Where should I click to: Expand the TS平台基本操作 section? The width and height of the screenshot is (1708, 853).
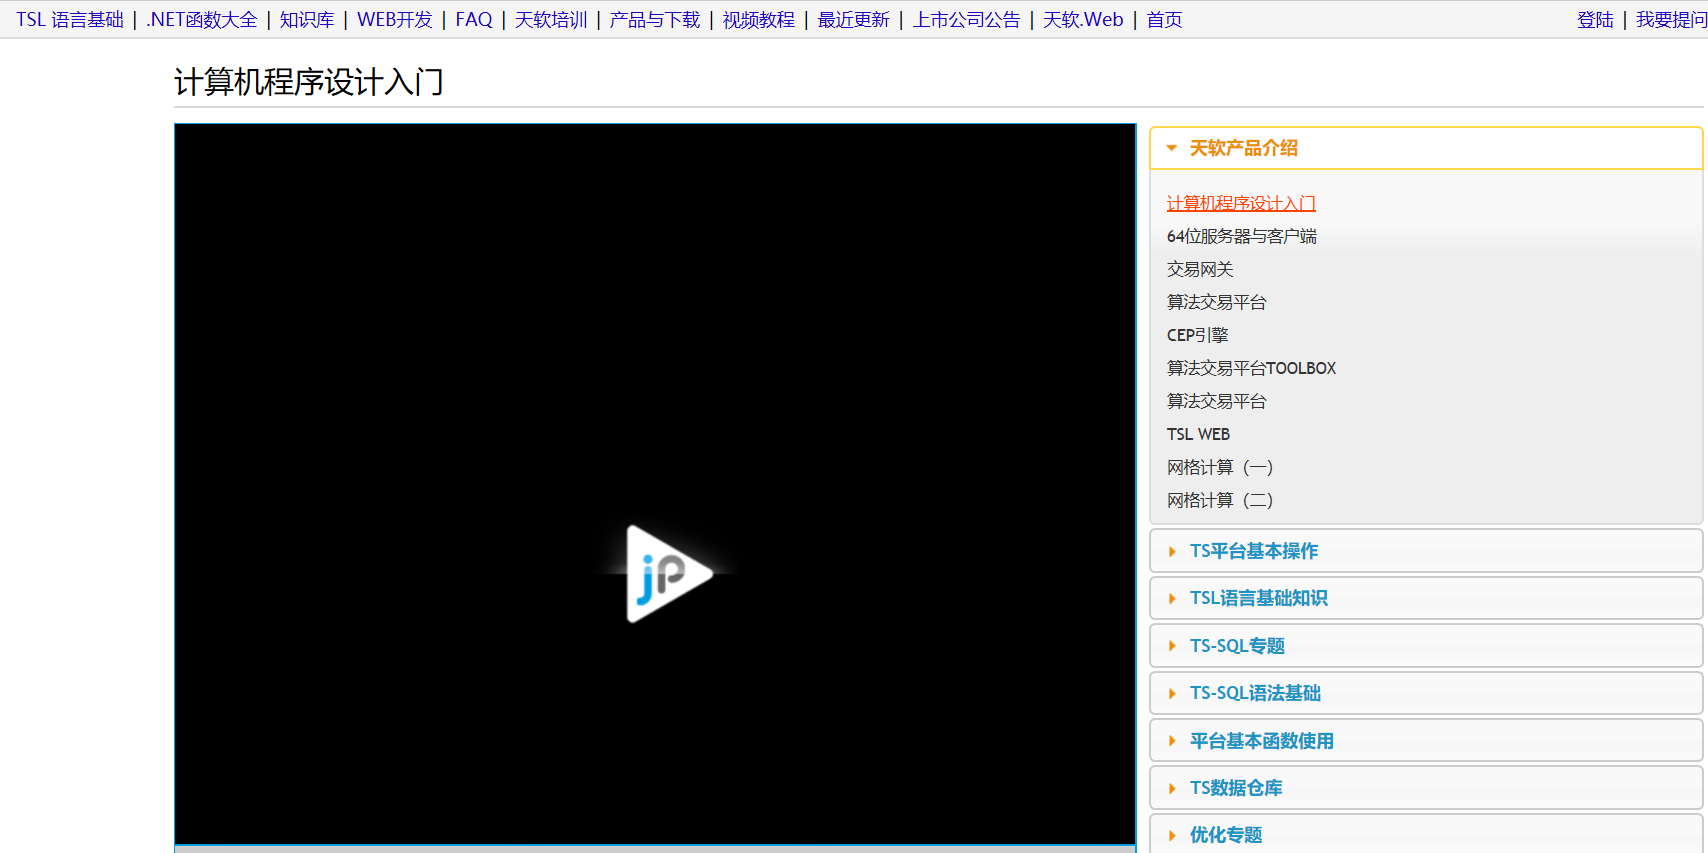click(x=1426, y=551)
